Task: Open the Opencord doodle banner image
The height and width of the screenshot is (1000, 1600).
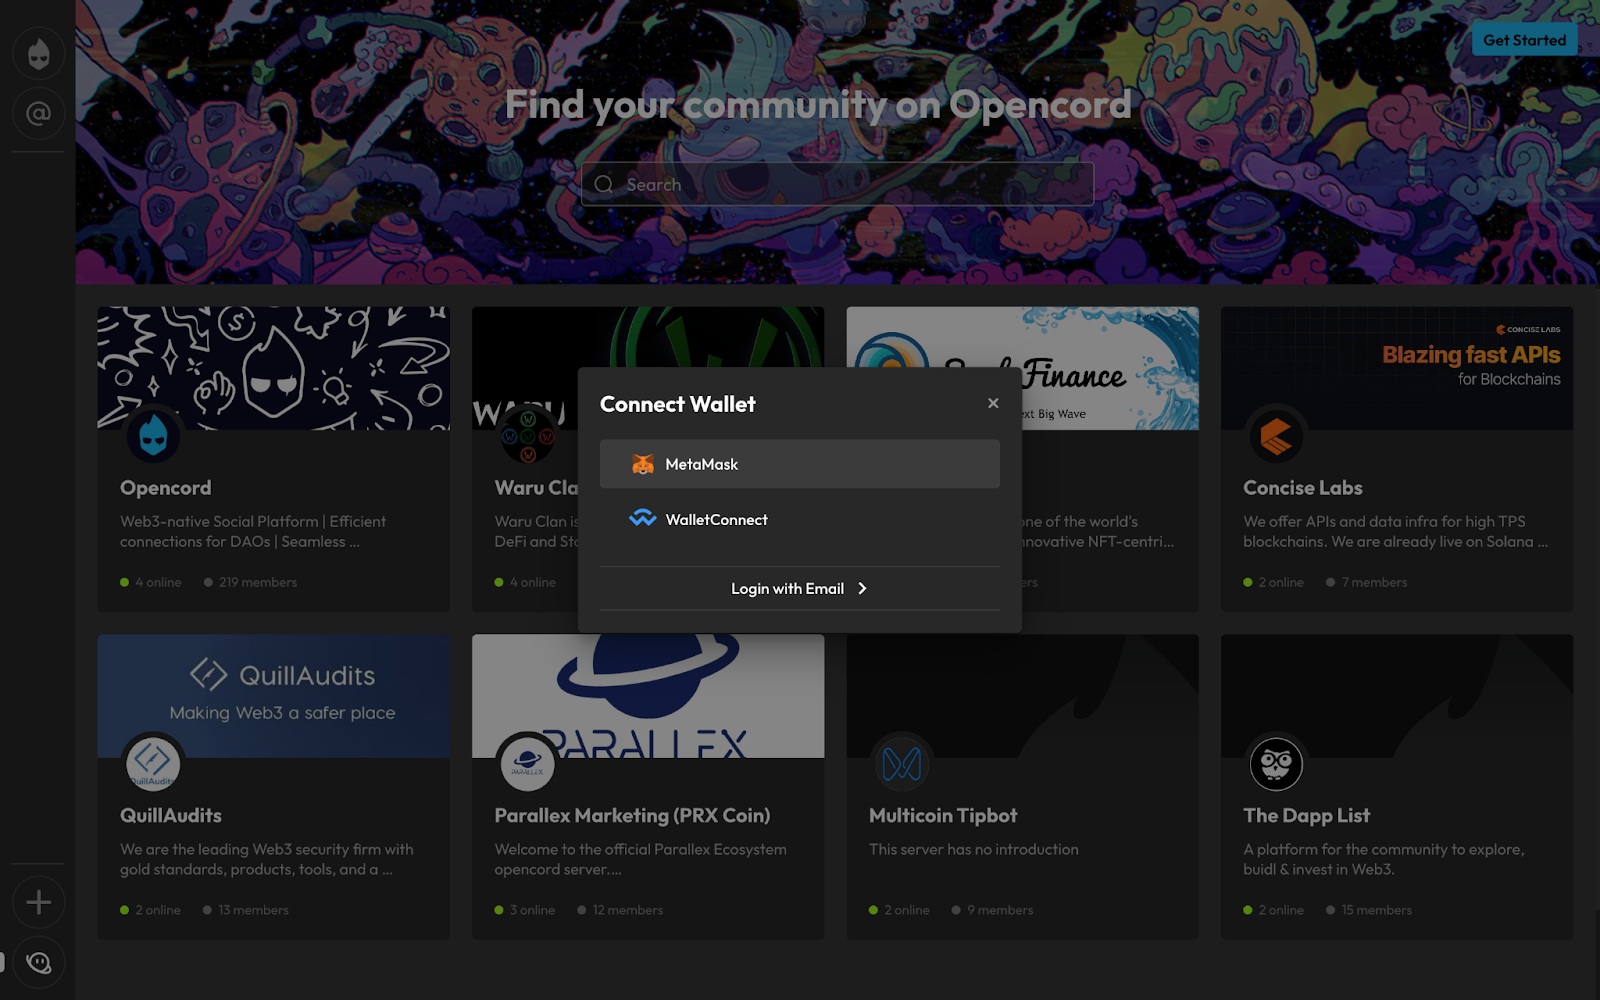Action: 273,368
